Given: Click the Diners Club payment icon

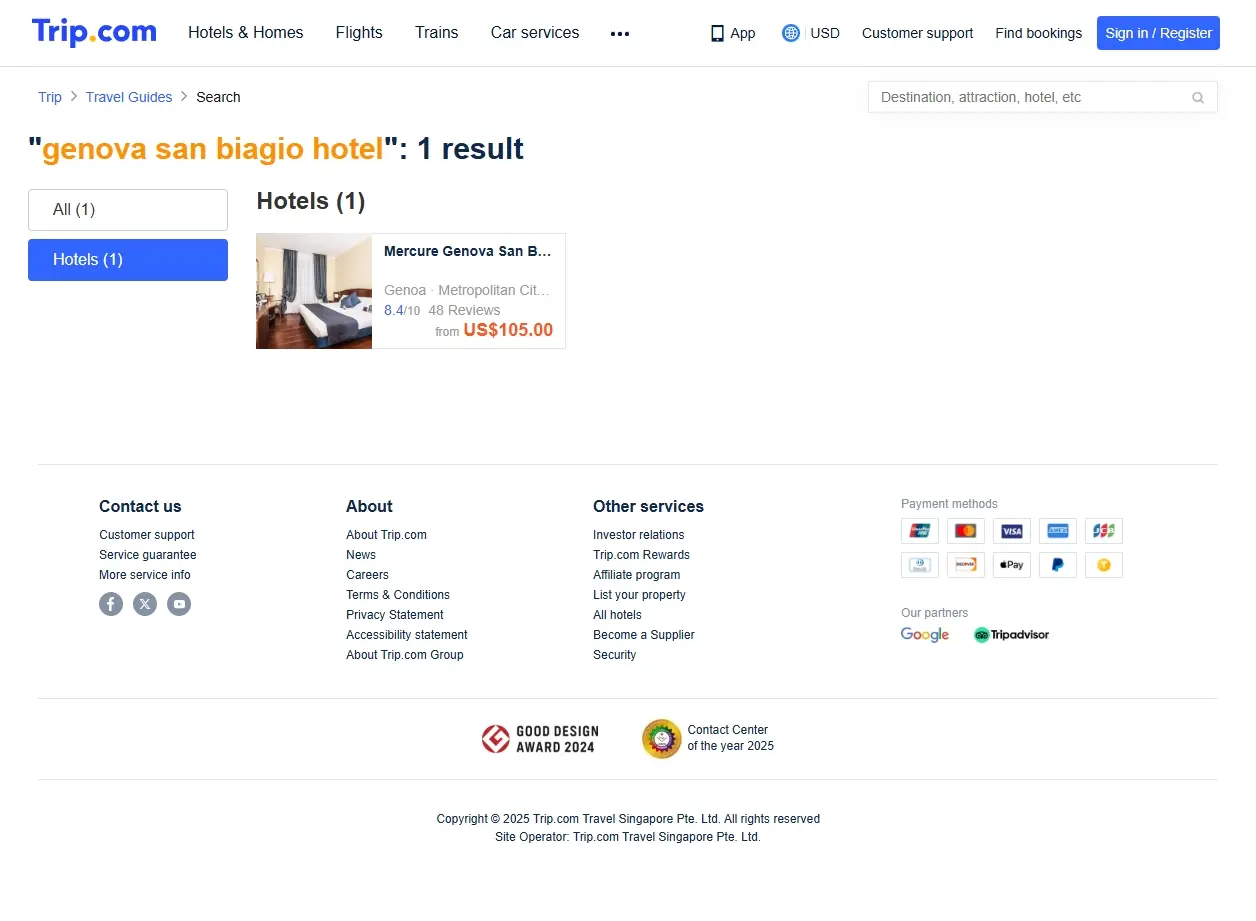Looking at the screenshot, I should (x=920, y=565).
